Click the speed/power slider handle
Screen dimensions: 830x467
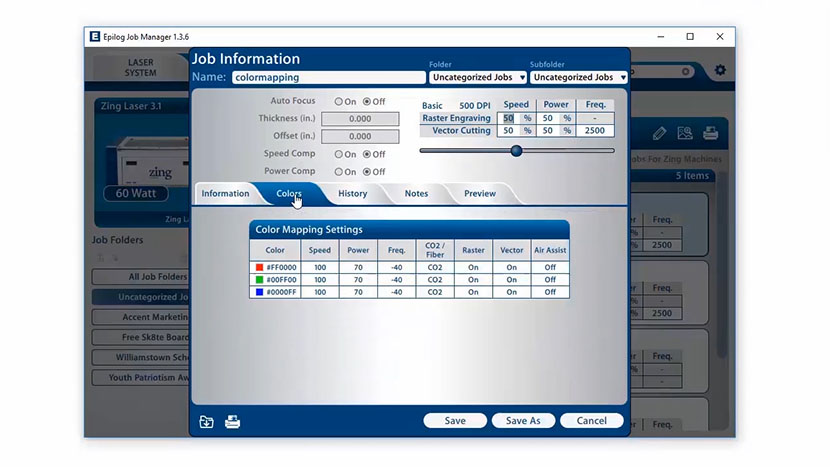516,151
